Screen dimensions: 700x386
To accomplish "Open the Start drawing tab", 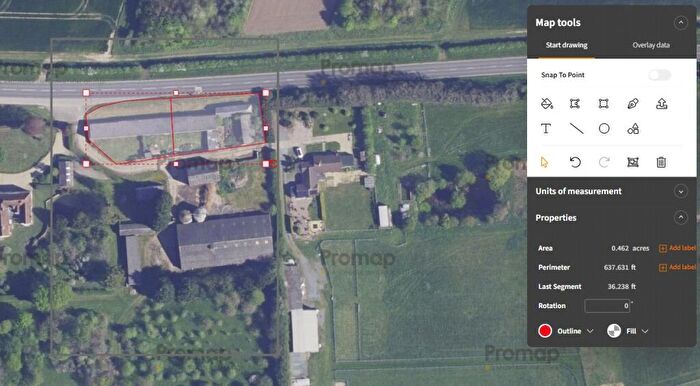I will pyautogui.click(x=566, y=45).
